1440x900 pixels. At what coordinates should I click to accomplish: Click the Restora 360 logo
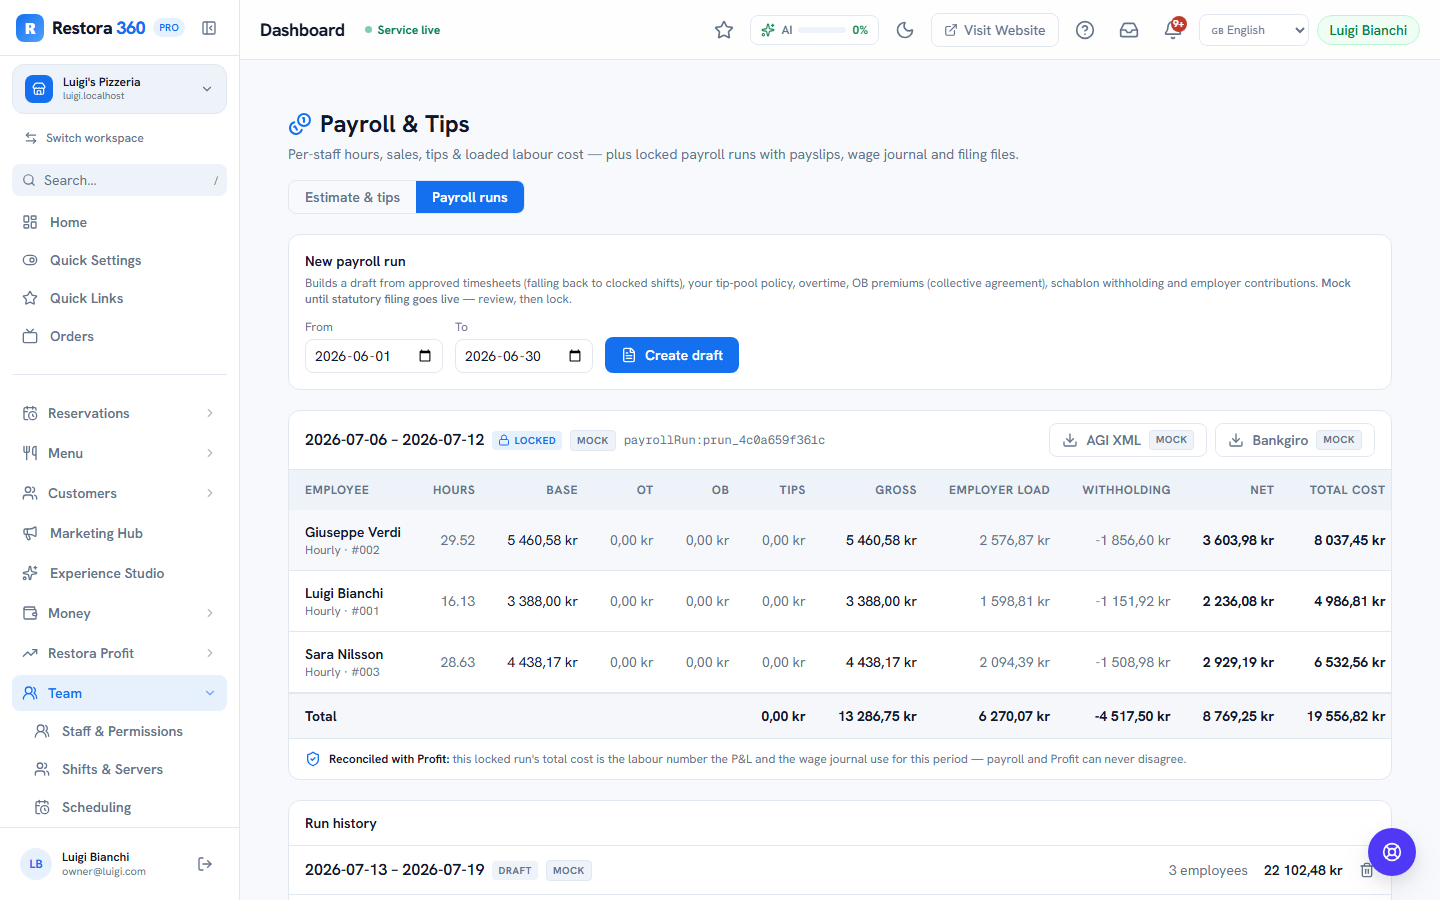82,28
